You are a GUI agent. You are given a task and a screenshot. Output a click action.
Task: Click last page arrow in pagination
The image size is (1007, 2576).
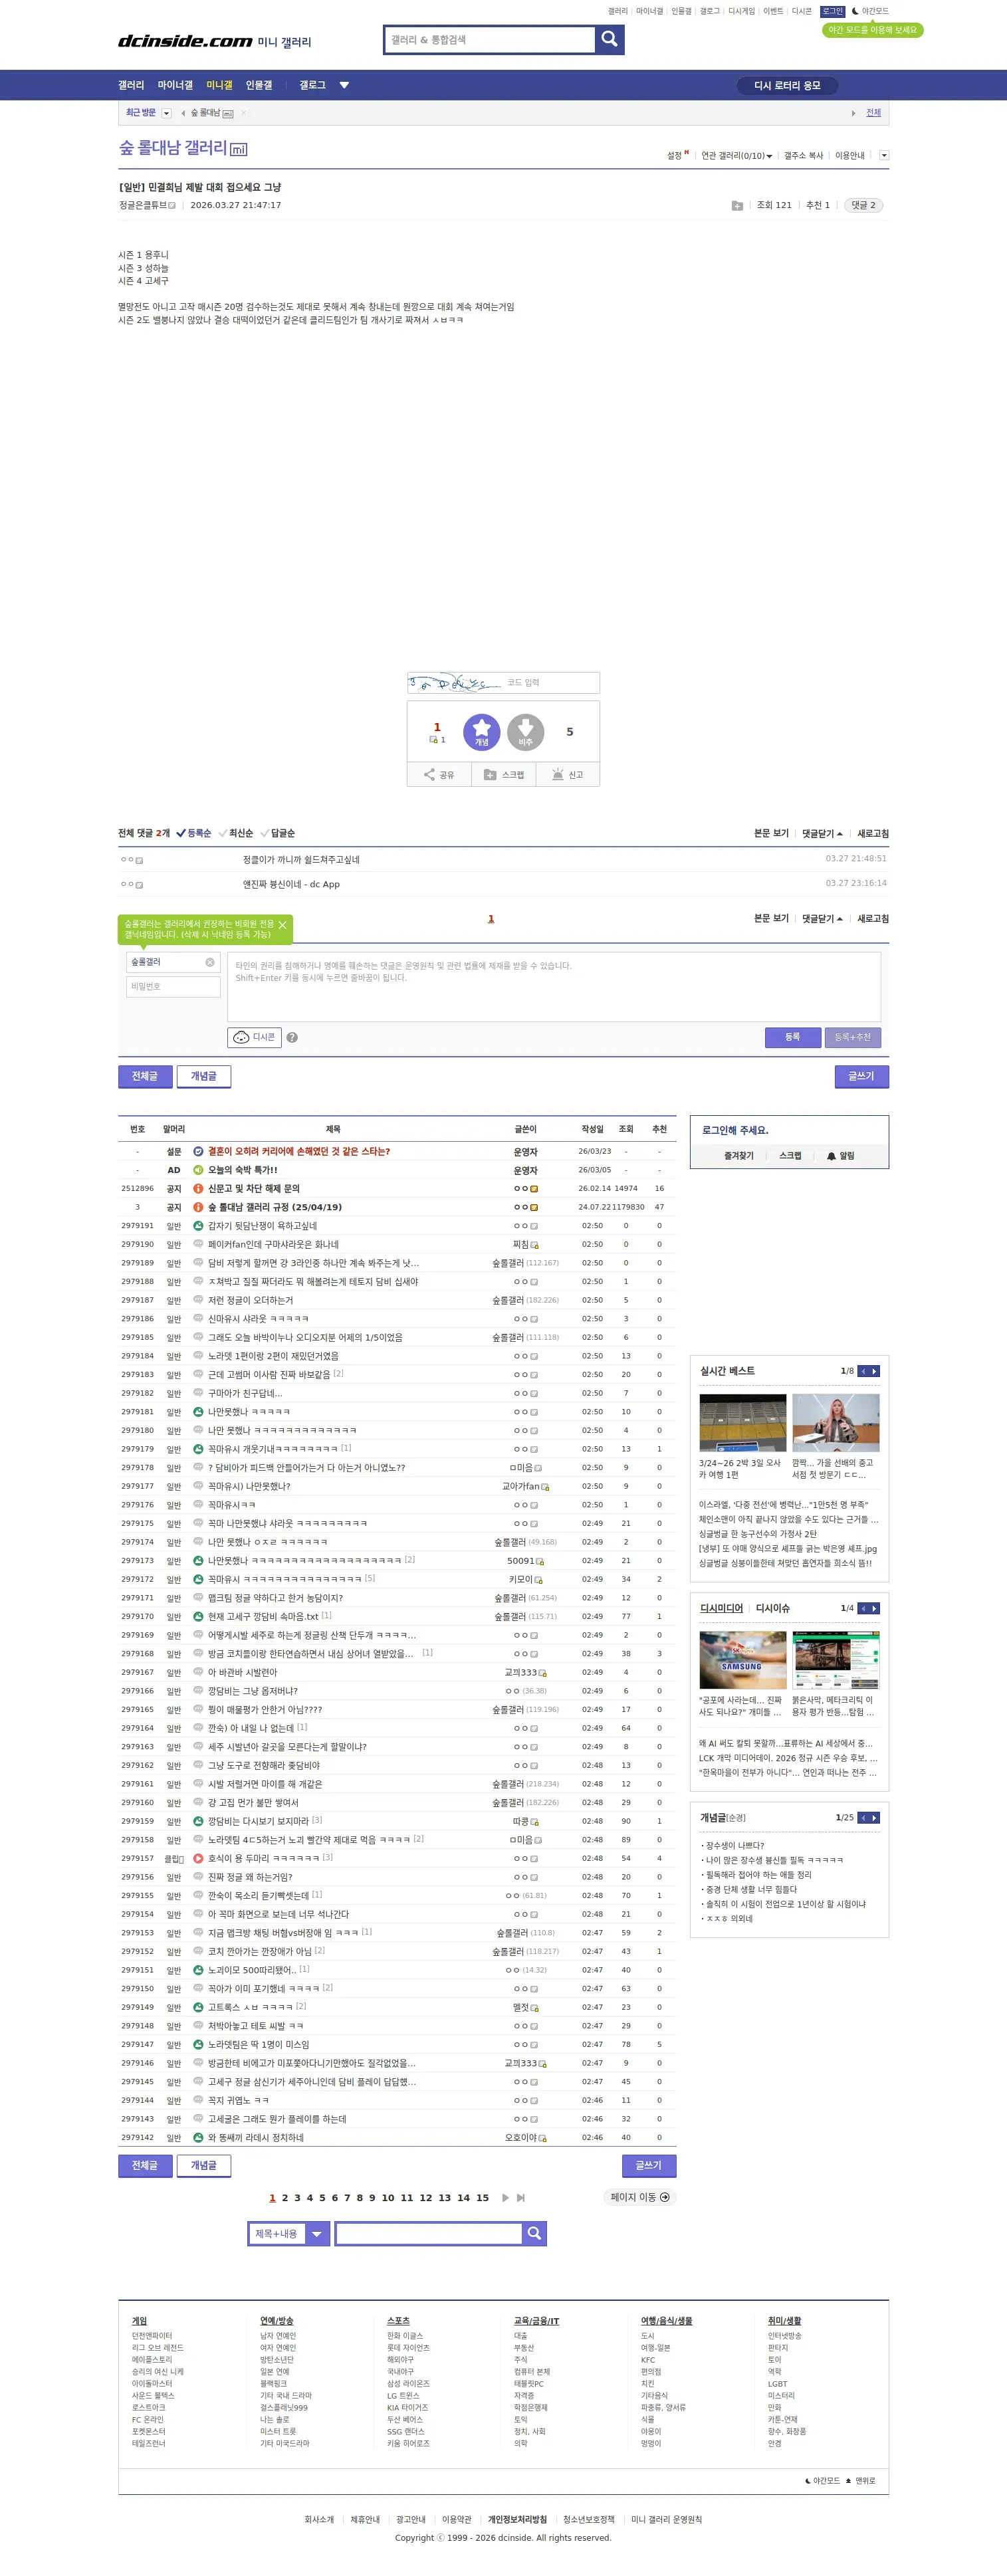pyautogui.click(x=521, y=2198)
